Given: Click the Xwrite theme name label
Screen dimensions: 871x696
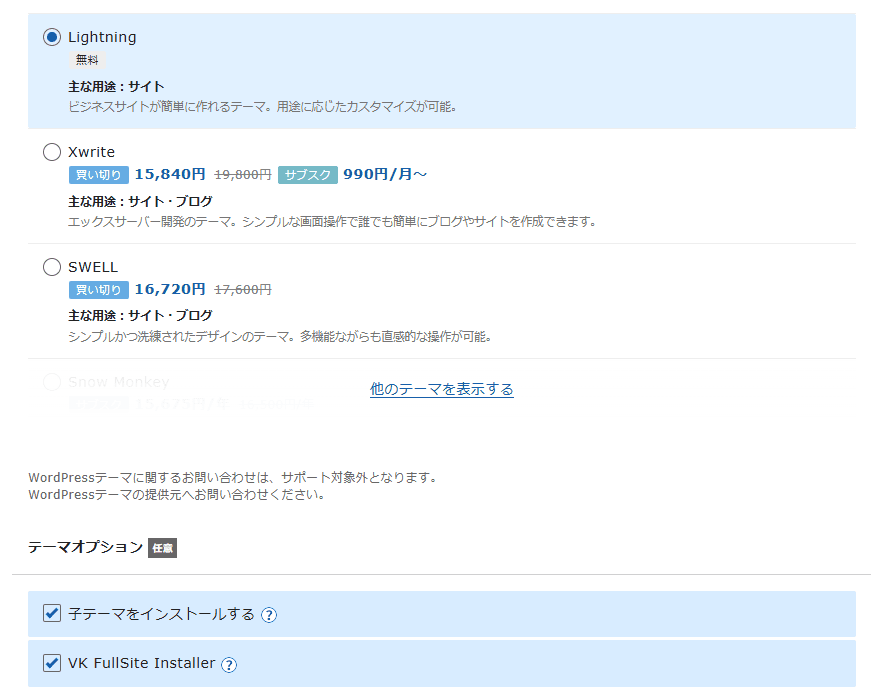Looking at the screenshot, I should (92, 152).
